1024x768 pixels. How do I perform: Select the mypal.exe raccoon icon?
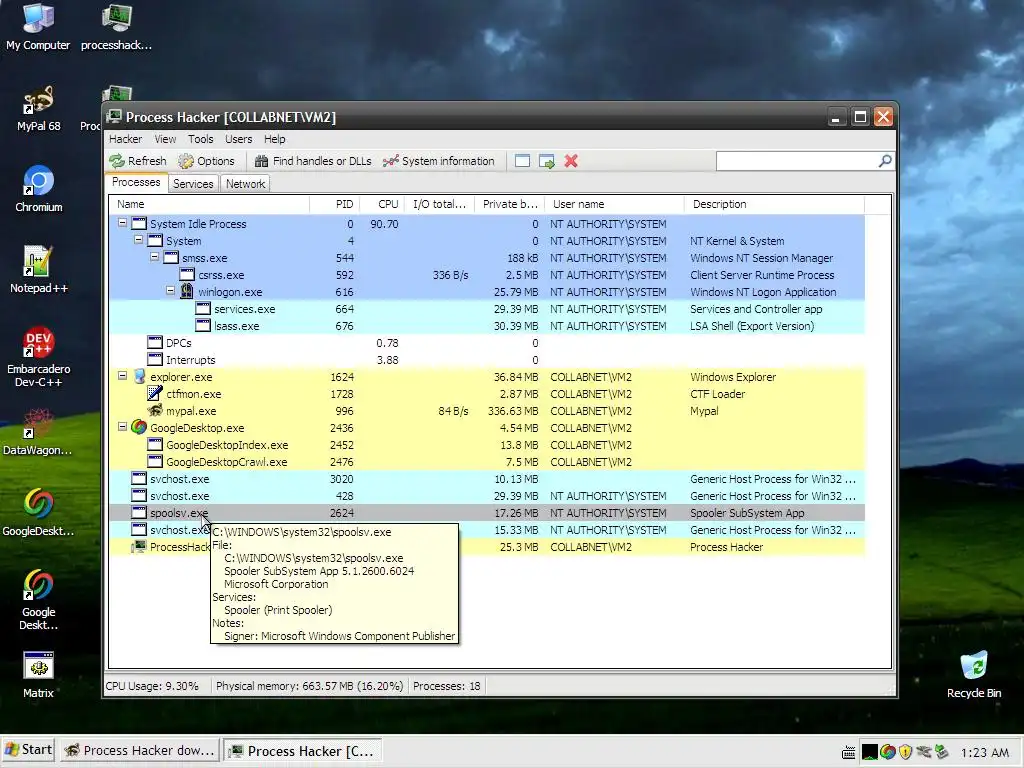coord(155,410)
